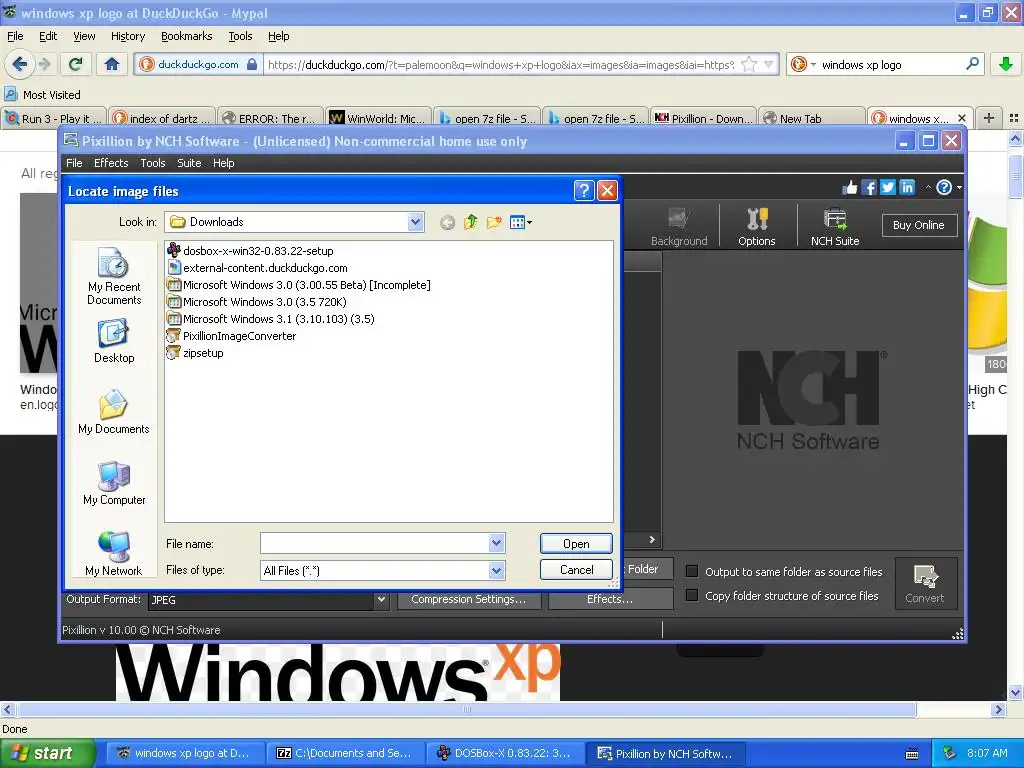The image size is (1024, 768).
Task: Click the Buy Online button
Action: click(x=918, y=225)
